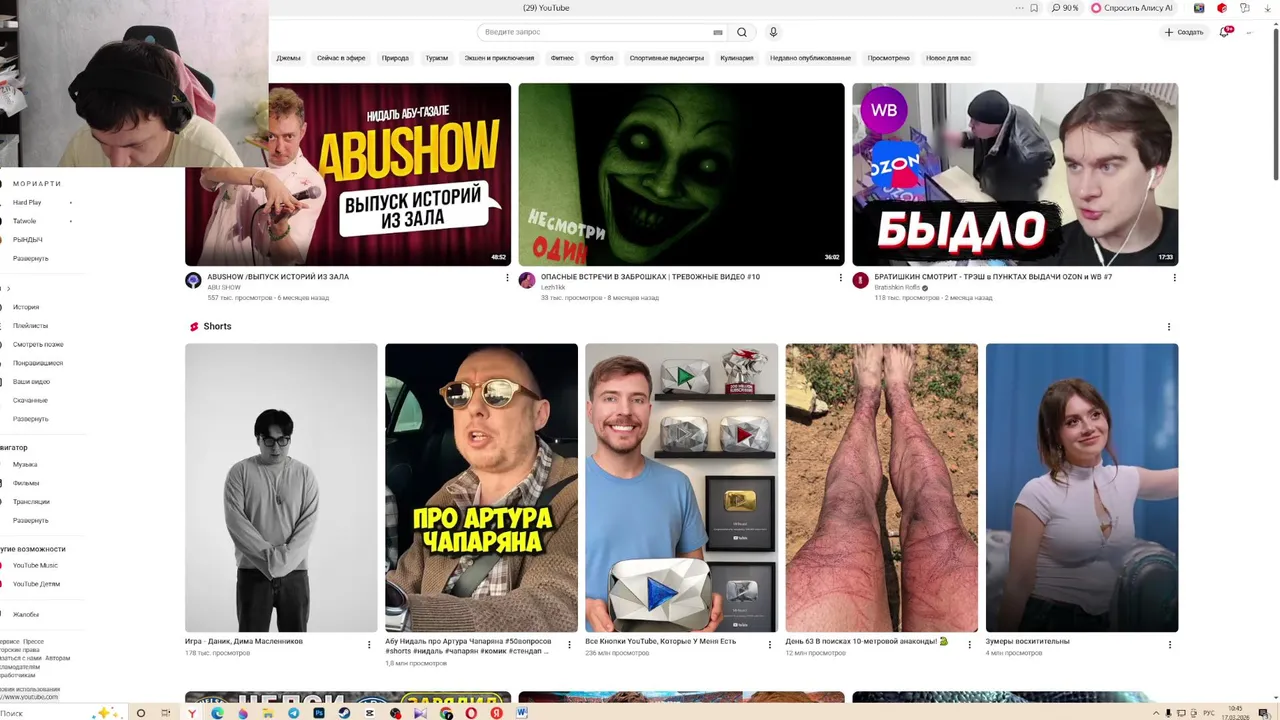Open ABU SHOW channel name link
The image size is (1280, 720).
(224, 287)
